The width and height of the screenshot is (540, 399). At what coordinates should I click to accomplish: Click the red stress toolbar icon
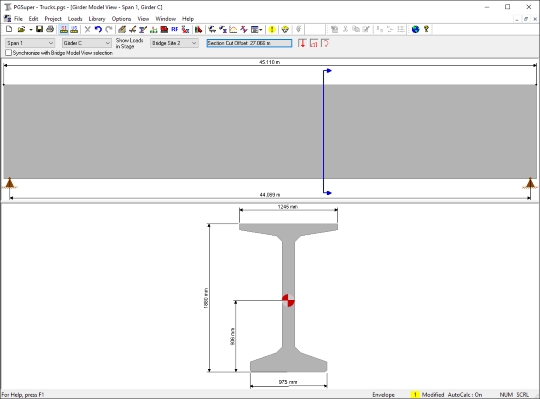(x=185, y=29)
